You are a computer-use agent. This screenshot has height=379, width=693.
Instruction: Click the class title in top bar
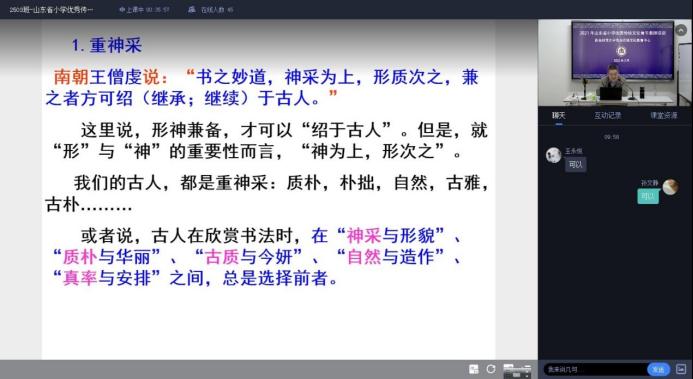51,9
